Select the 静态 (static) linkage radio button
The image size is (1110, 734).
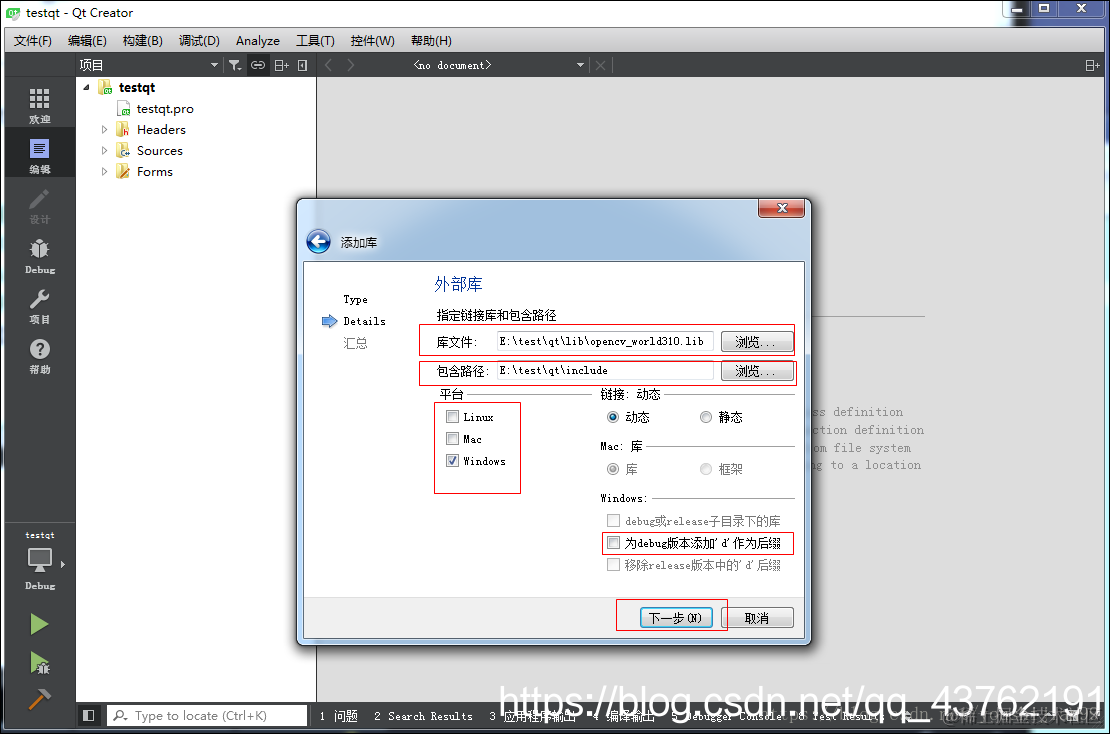pyautogui.click(x=706, y=417)
